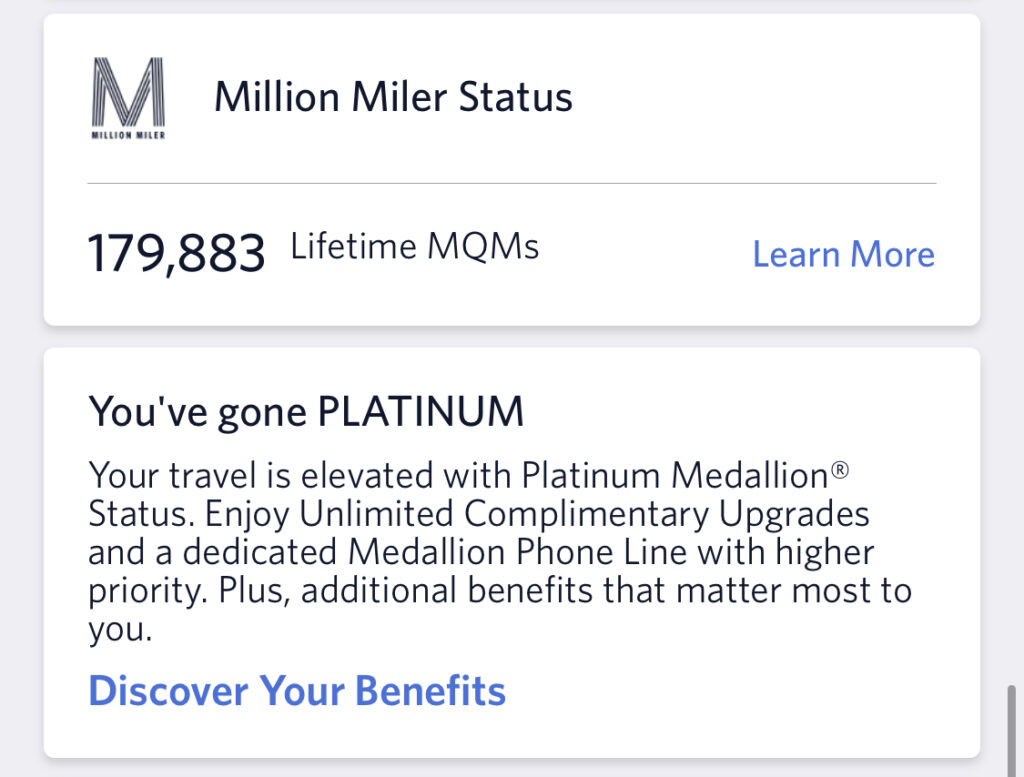
Task: Open the Learn More link
Action: click(842, 255)
